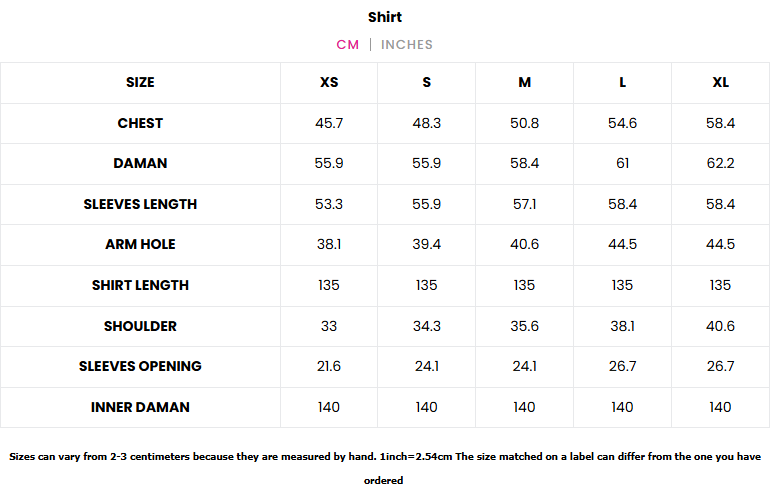This screenshot has width=773, height=502.
Task: Select the SLEEVES LENGTH row label
Action: 140,204
